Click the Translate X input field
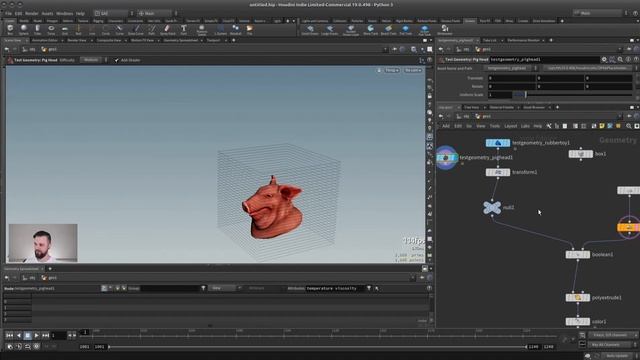The image size is (640, 360). [512, 78]
